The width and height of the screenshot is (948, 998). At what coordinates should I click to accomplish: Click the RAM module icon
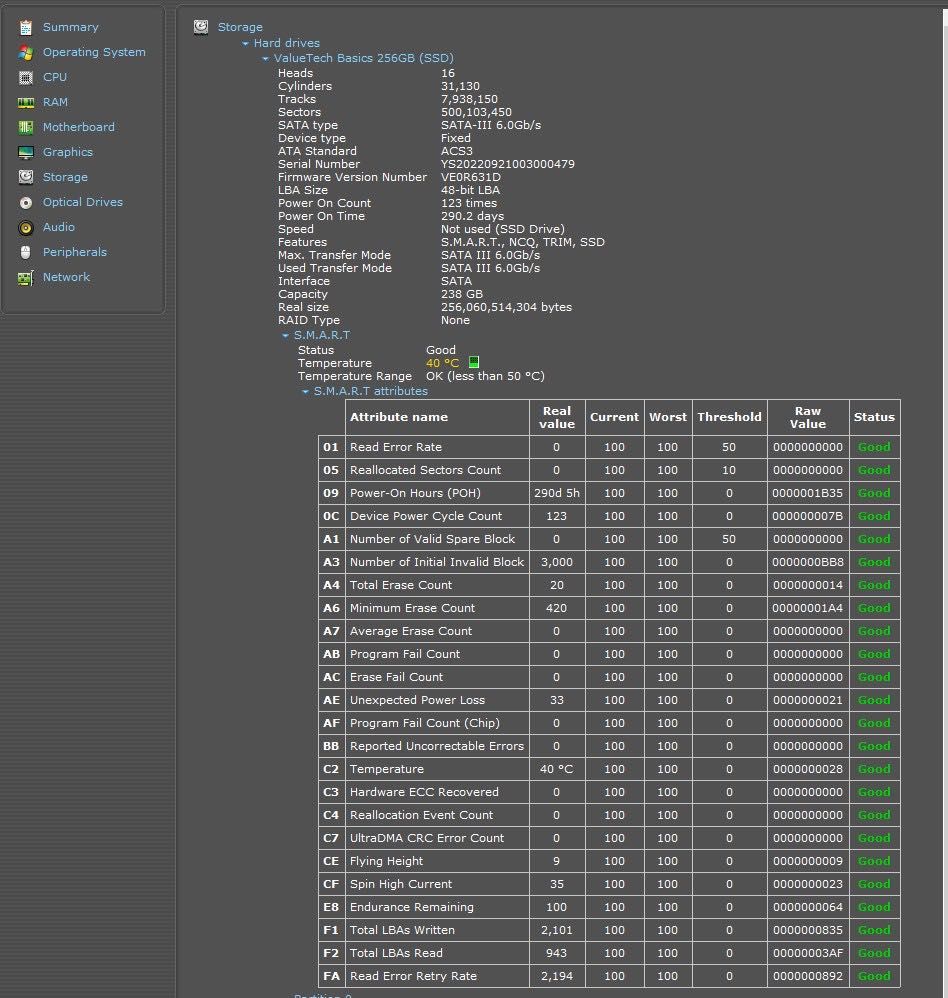pyautogui.click(x=25, y=102)
